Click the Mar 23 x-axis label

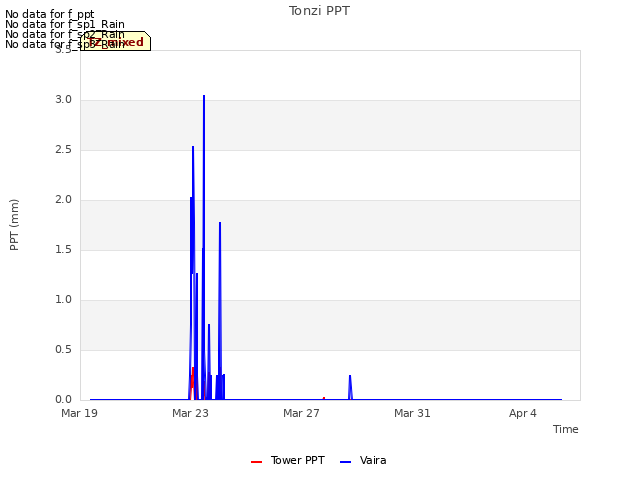[190, 413]
